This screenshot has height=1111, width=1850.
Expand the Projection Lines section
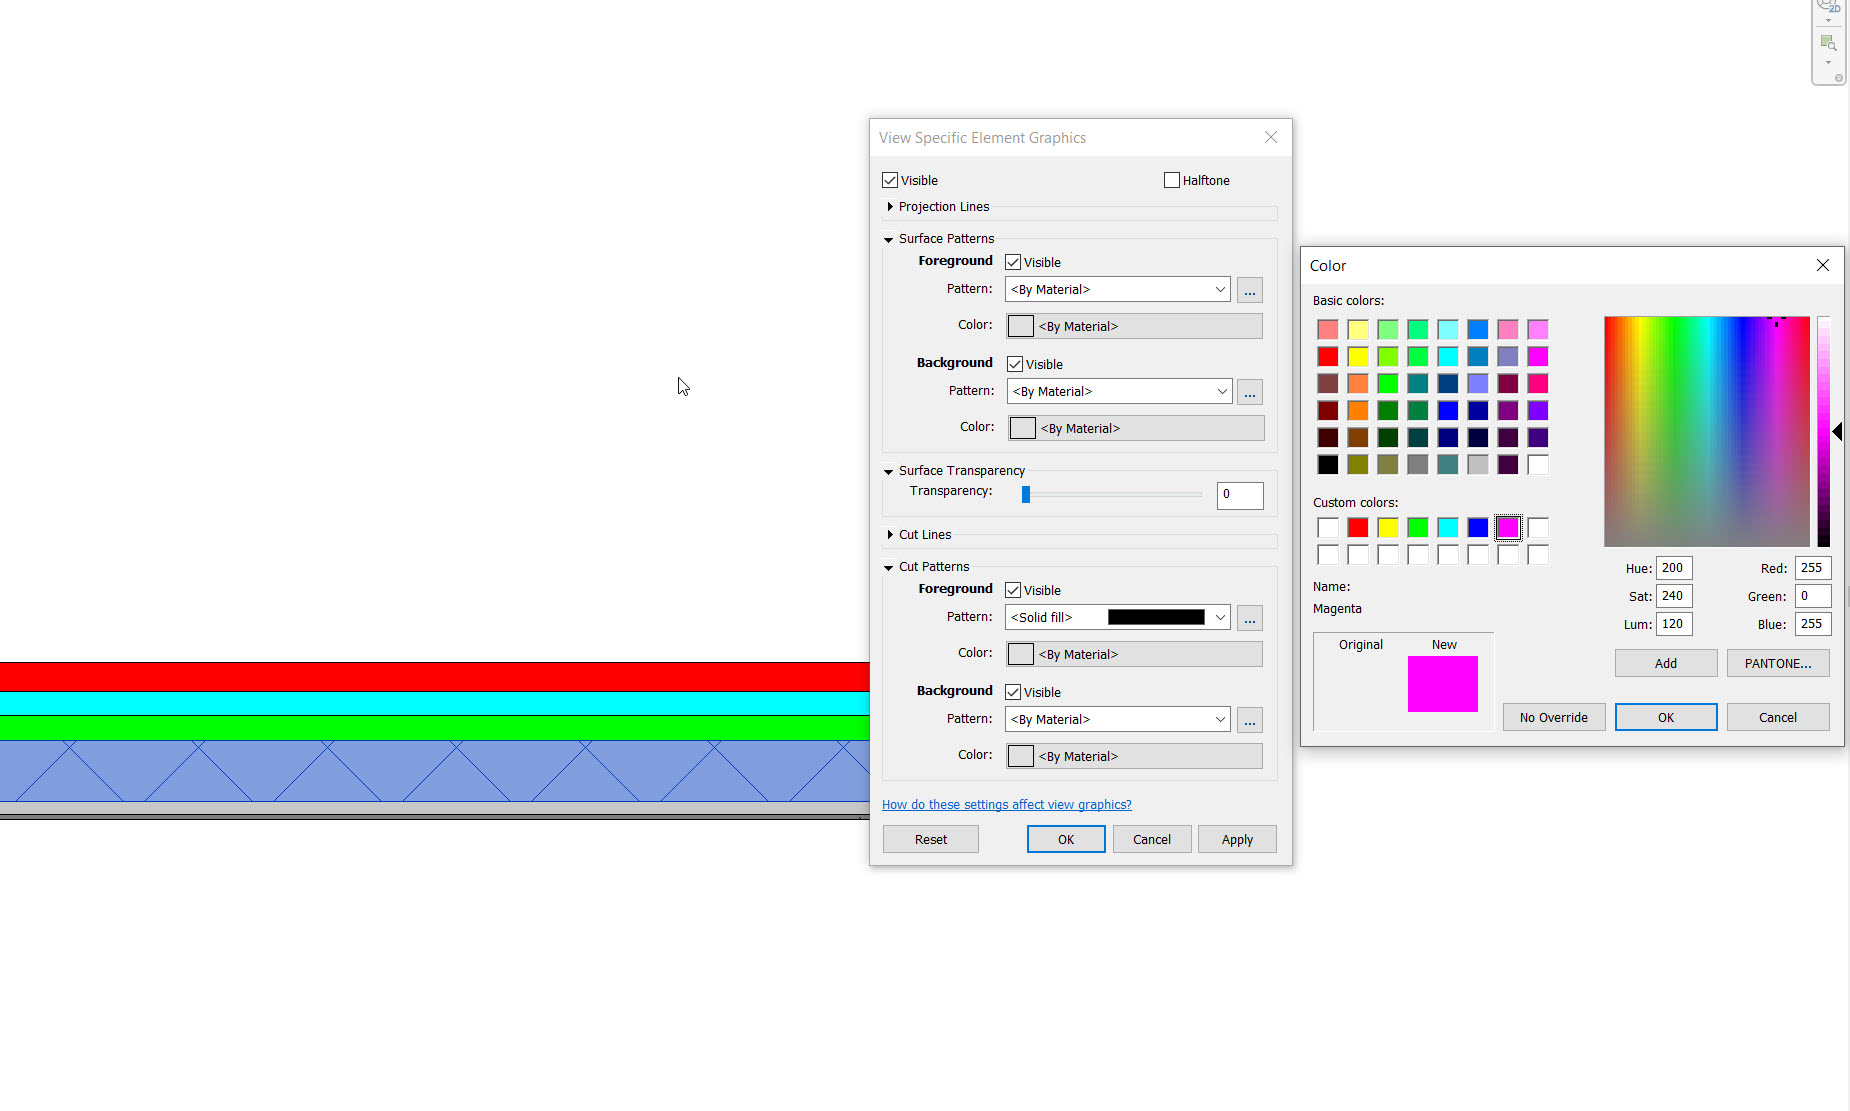pos(890,207)
